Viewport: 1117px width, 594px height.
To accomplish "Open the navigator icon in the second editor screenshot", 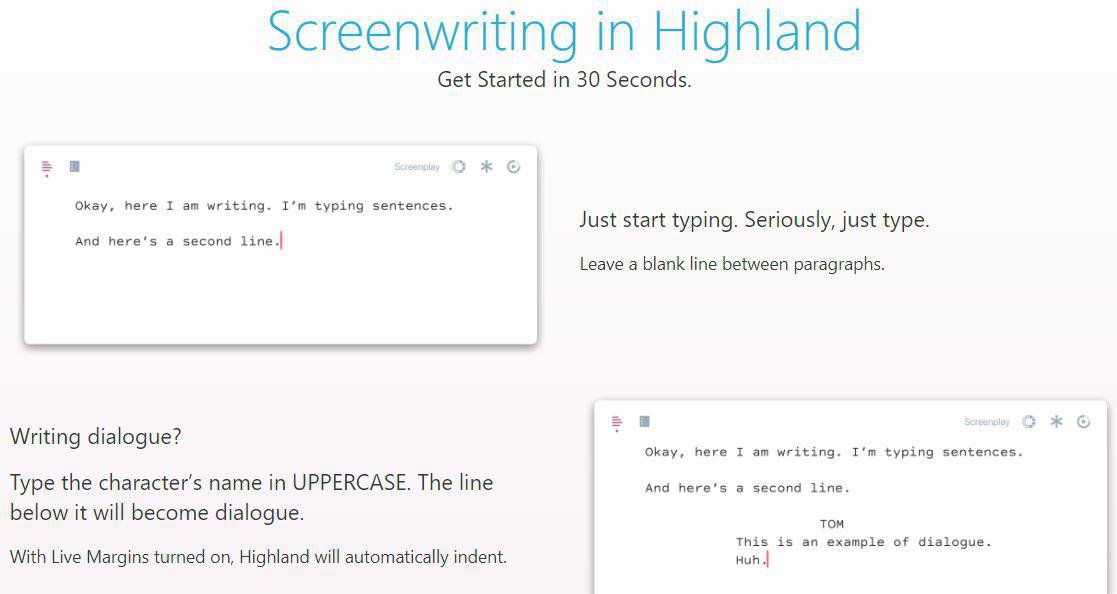I will pos(617,423).
